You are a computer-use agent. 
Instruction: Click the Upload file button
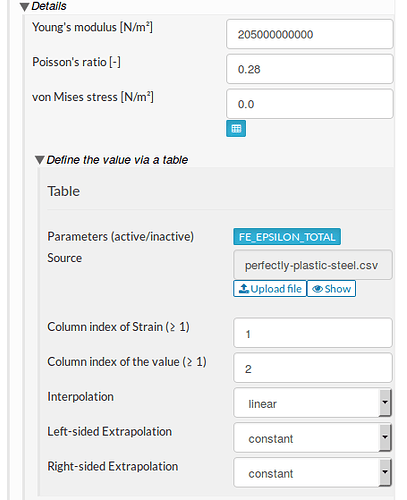pyautogui.click(x=270, y=289)
